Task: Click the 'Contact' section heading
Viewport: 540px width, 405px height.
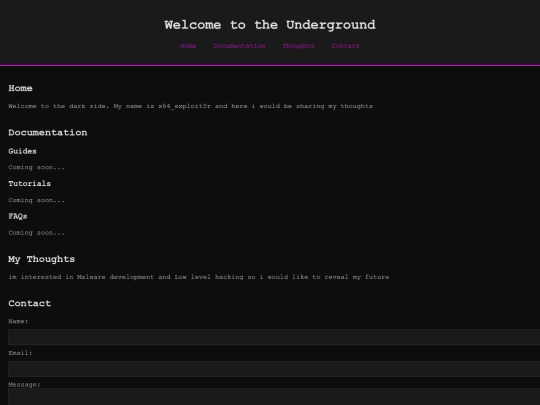Action: point(30,303)
